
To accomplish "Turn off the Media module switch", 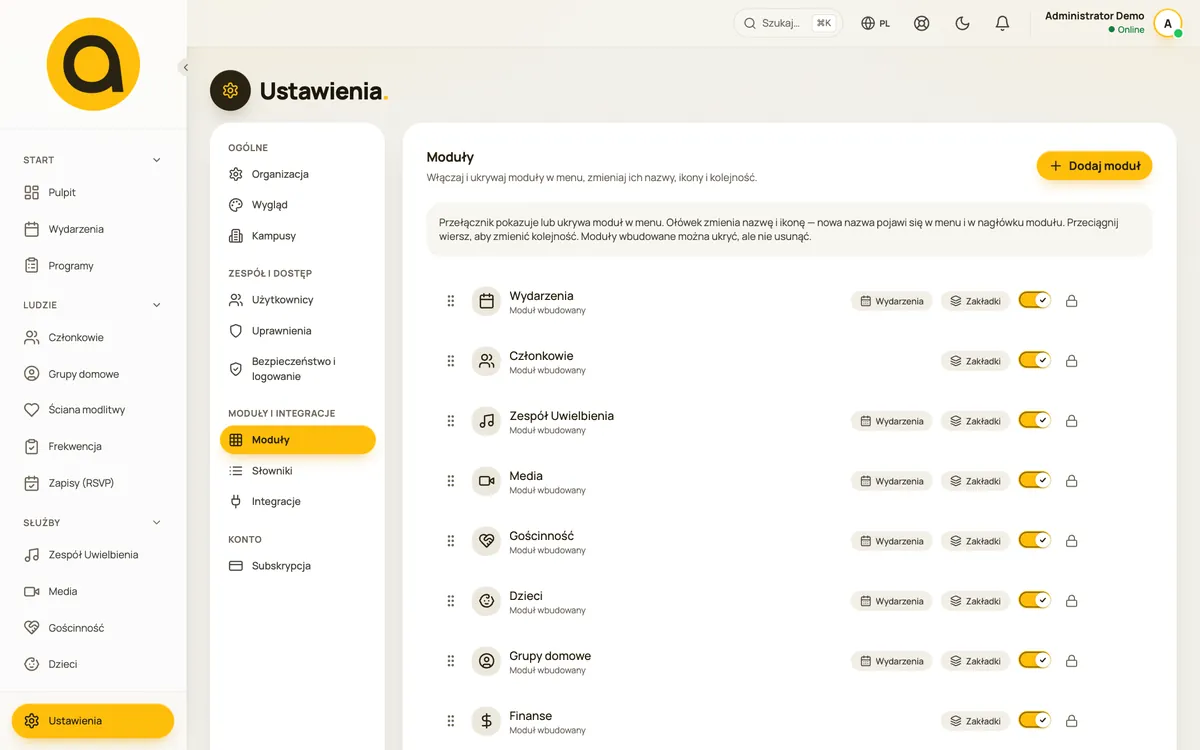I will pyautogui.click(x=1035, y=480).
